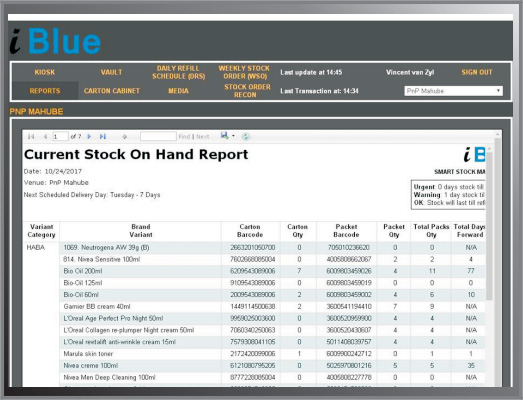Click the Next Scheduled Delivery Day text

coord(92,195)
